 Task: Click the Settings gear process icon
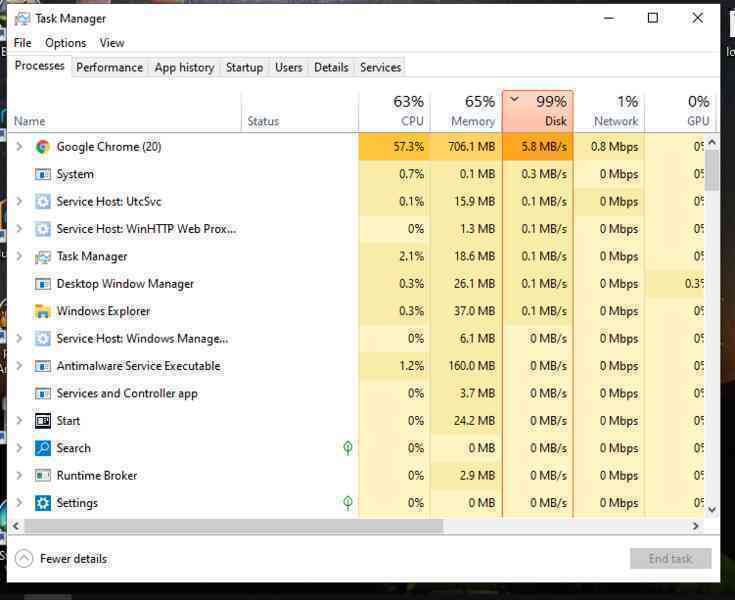click(x=43, y=503)
